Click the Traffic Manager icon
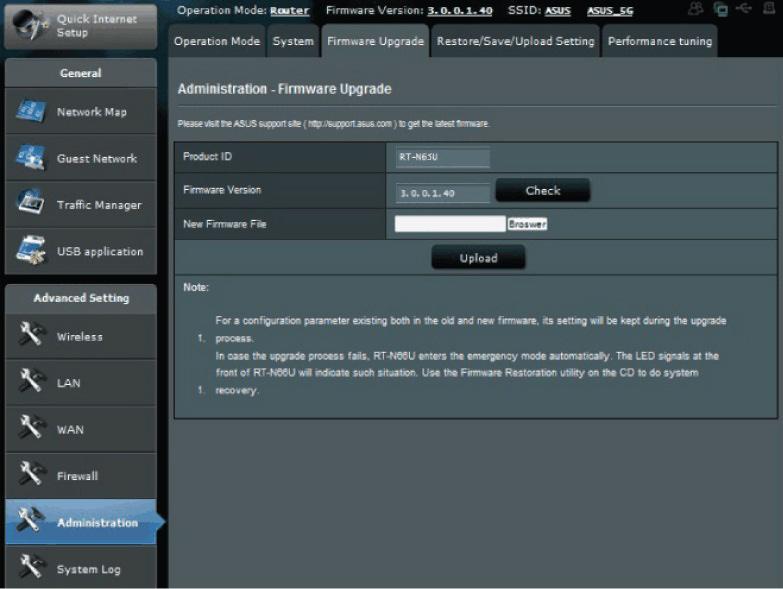This screenshot has height=589, width=783. pyautogui.click(x=30, y=202)
